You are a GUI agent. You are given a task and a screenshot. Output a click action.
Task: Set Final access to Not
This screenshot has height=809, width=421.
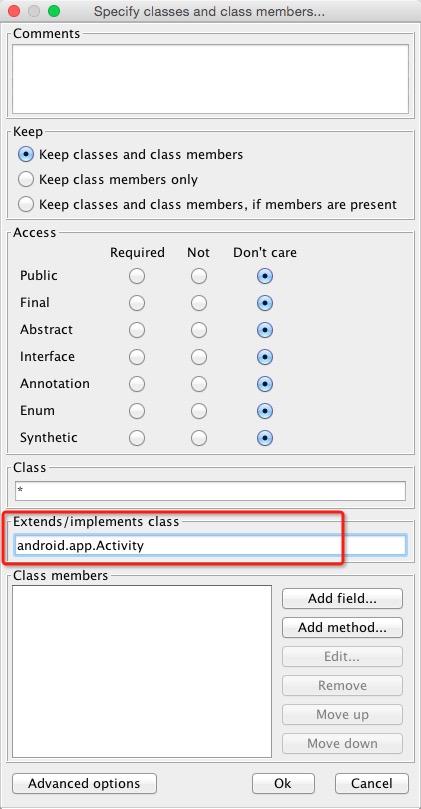[199, 303]
